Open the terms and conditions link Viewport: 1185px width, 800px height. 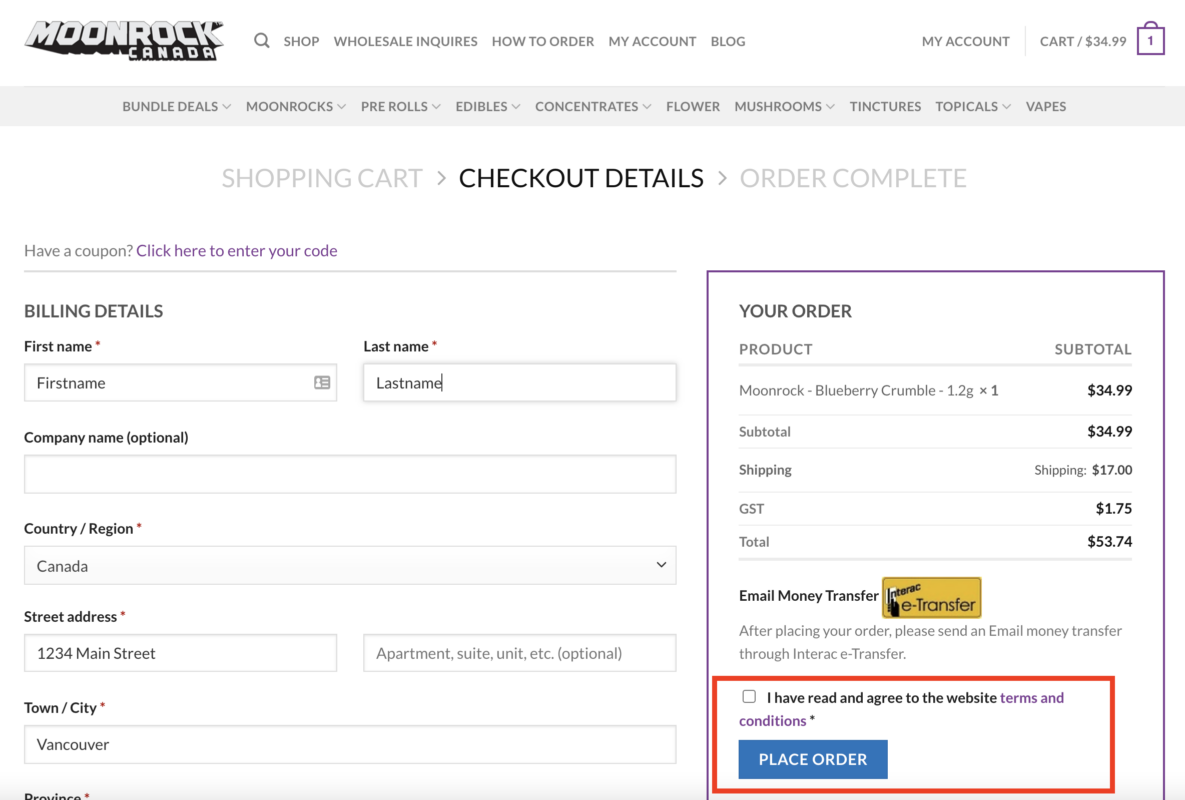[1031, 697]
